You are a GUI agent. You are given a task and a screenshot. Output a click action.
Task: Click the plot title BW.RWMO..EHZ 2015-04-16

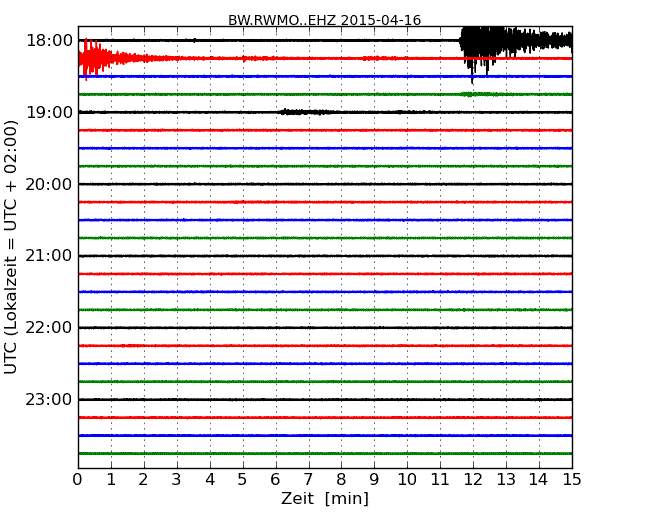pos(325,20)
